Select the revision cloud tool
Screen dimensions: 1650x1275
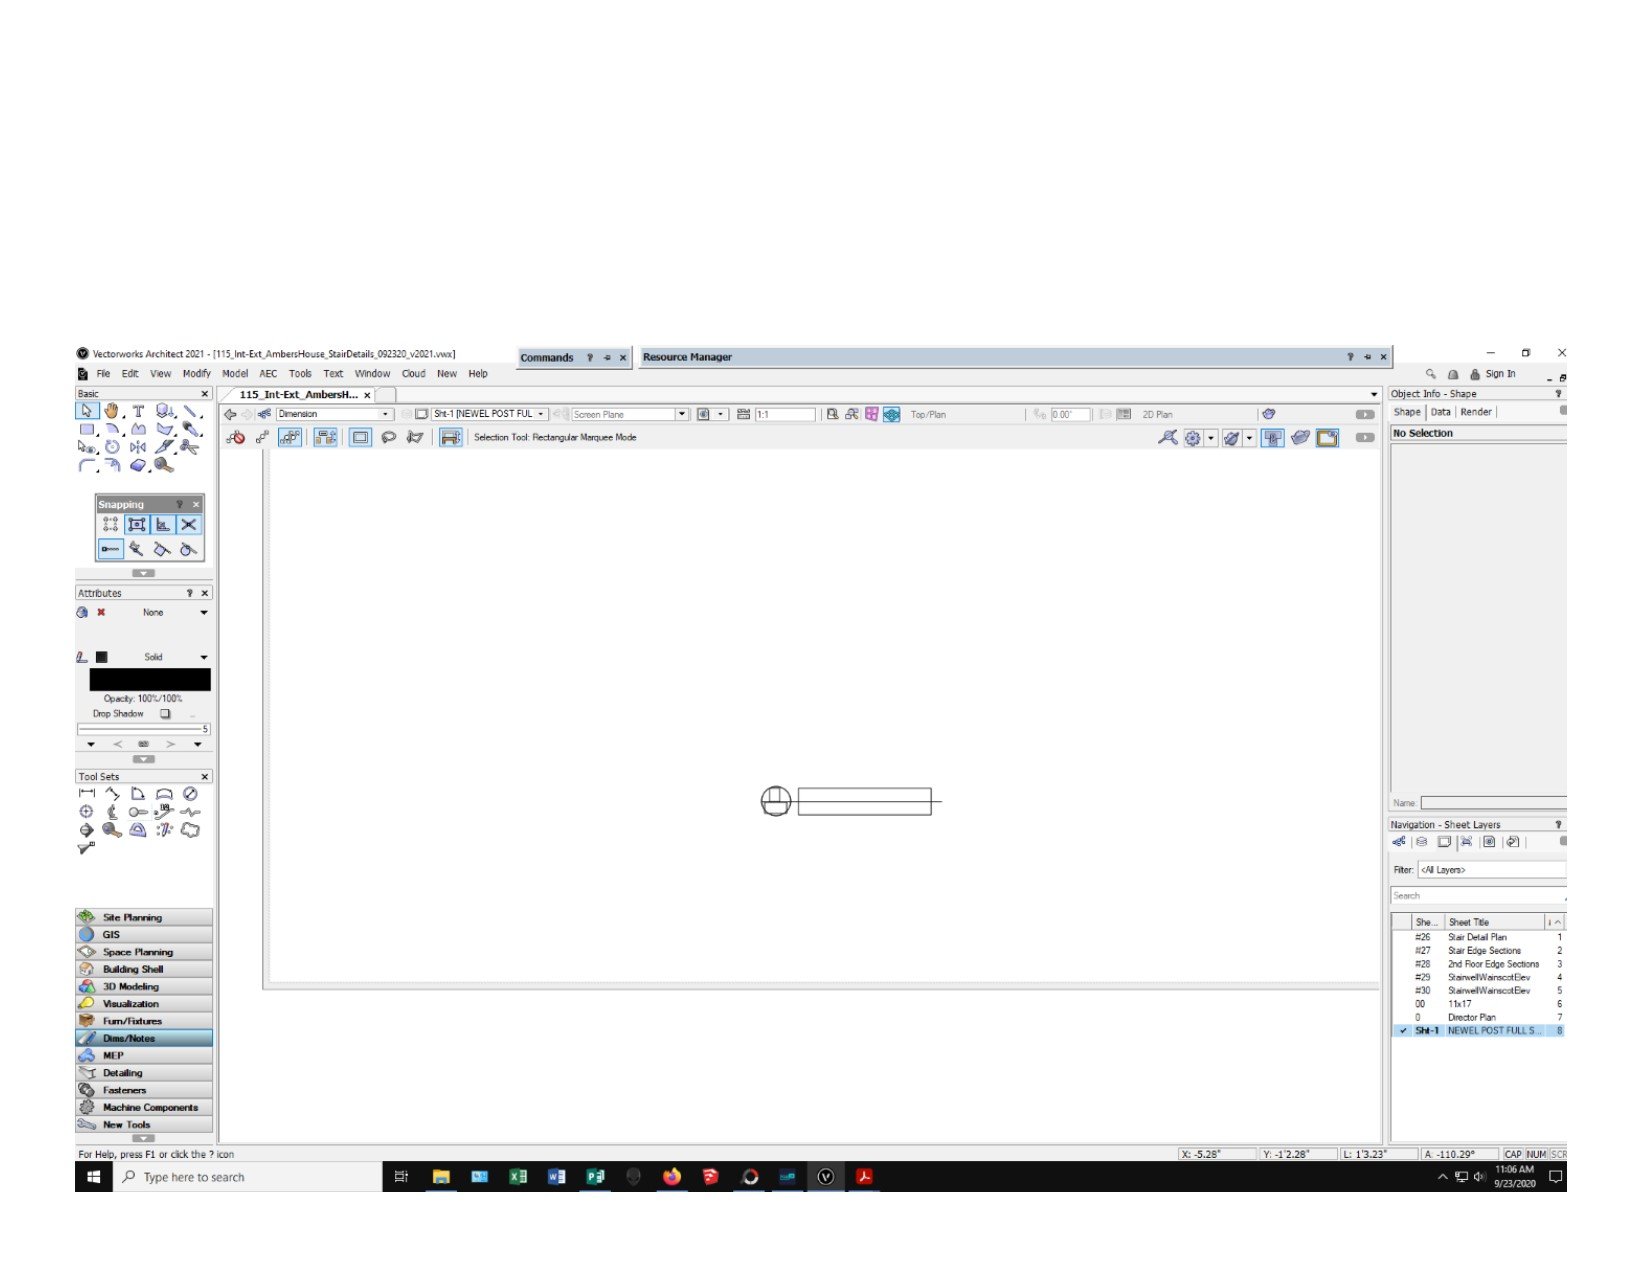click(x=190, y=830)
